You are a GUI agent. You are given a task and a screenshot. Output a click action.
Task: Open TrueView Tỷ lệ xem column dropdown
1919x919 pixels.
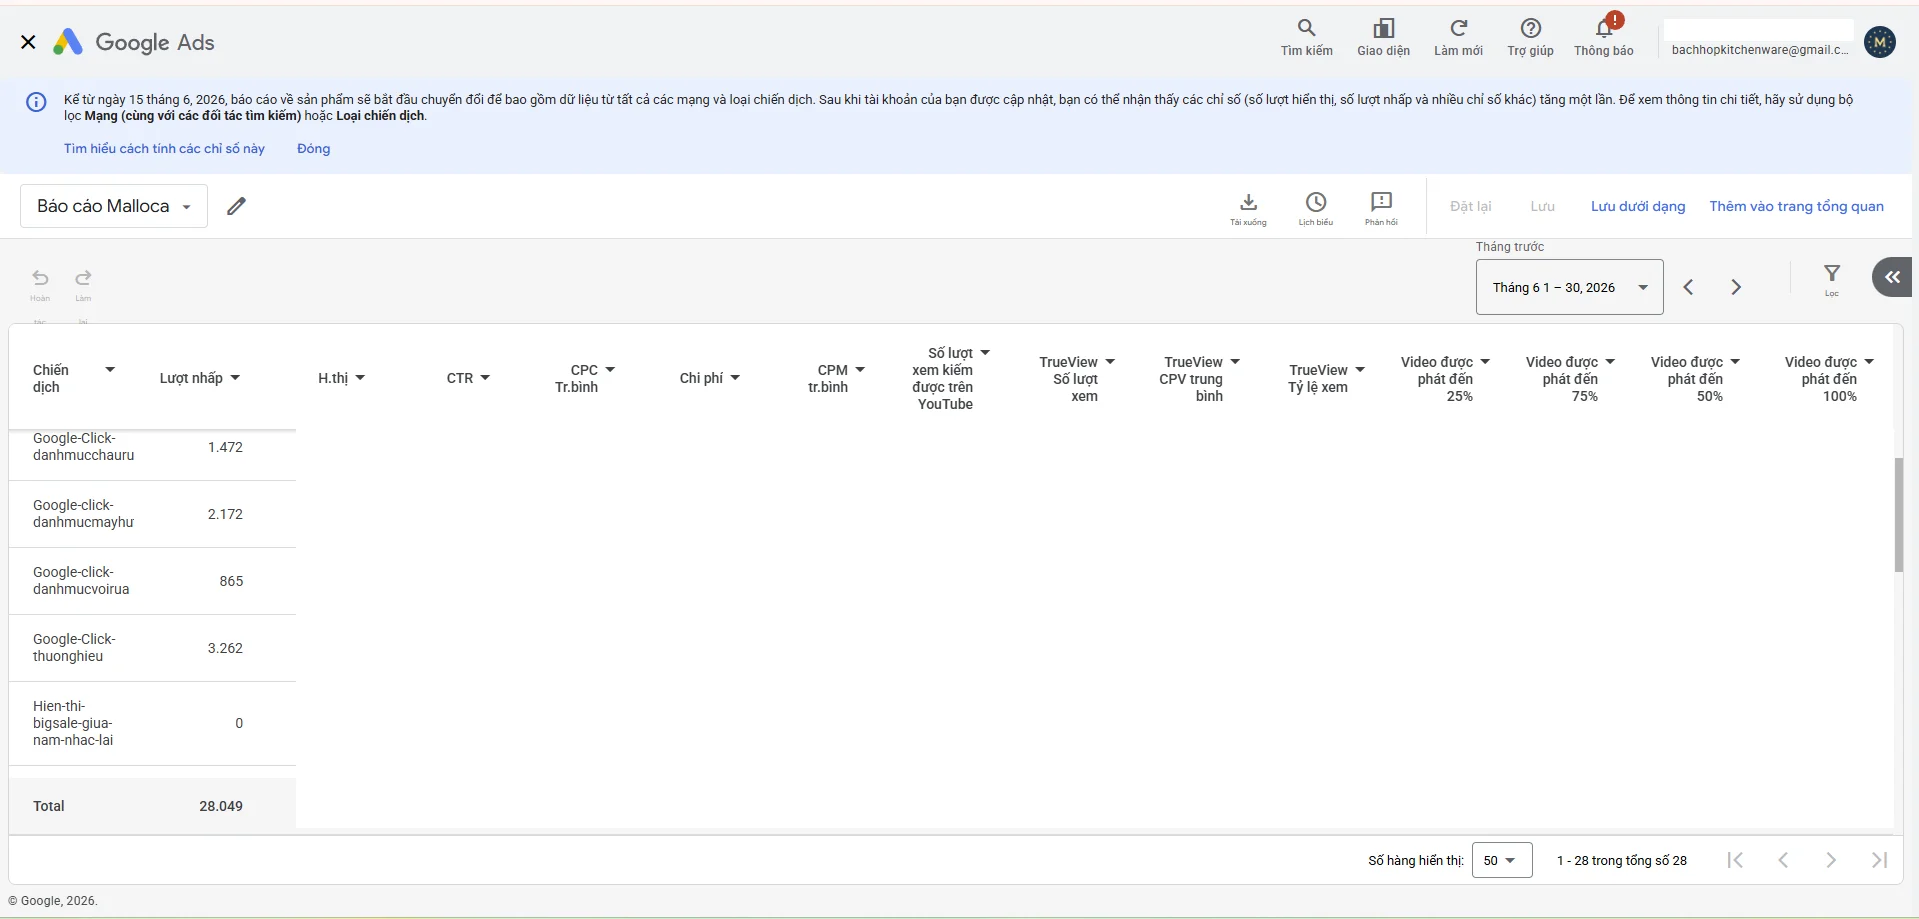coord(1360,370)
